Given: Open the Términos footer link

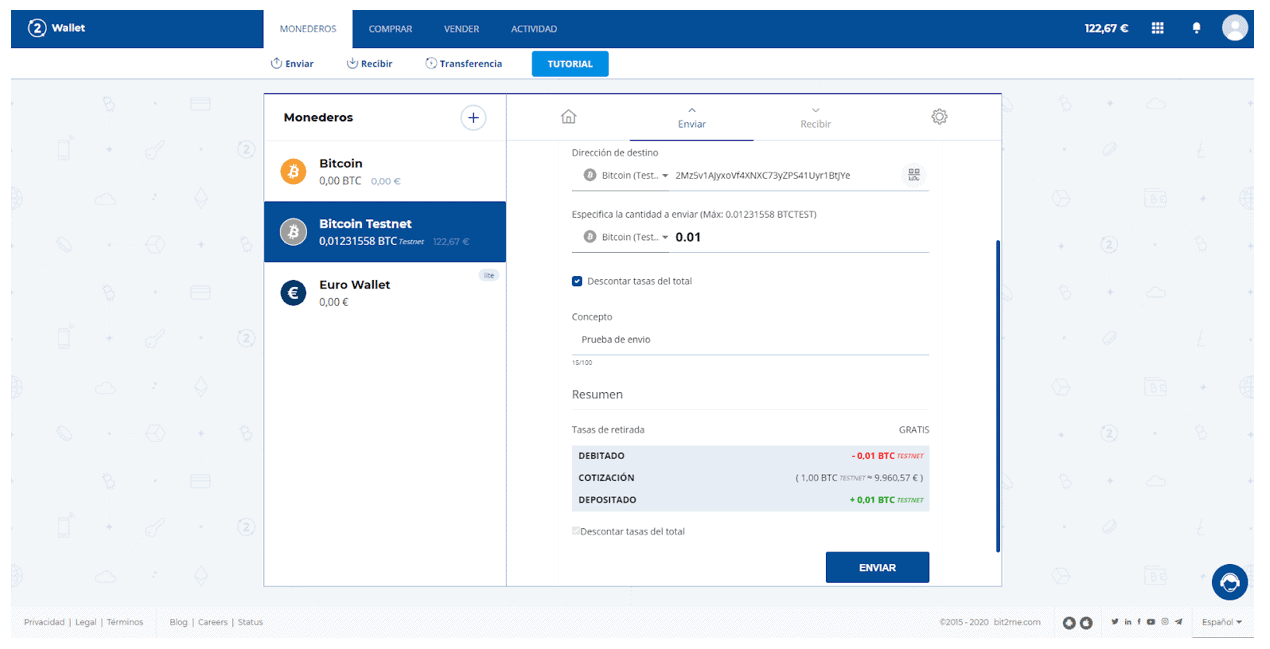Looking at the screenshot, I should pyautogui.click(x=125, y=622).
